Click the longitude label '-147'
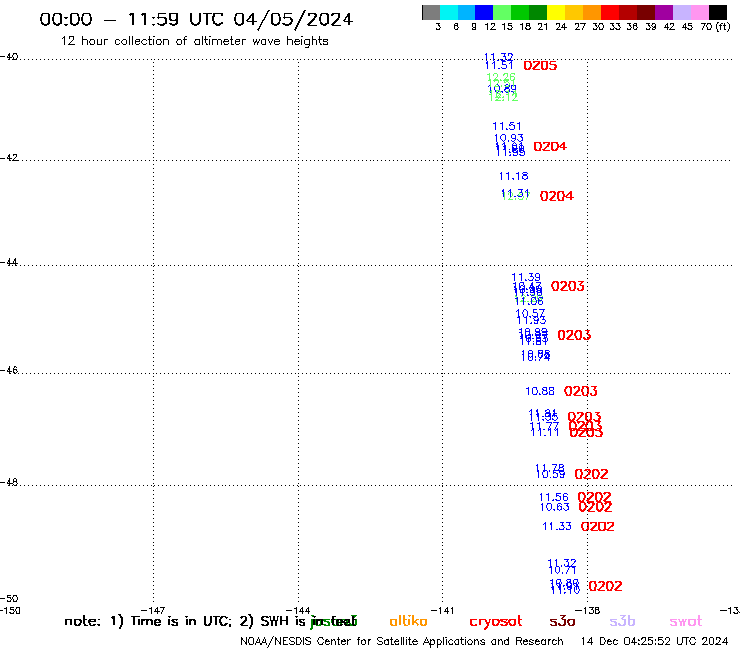 pyautogui.click(x=153, y=610)
